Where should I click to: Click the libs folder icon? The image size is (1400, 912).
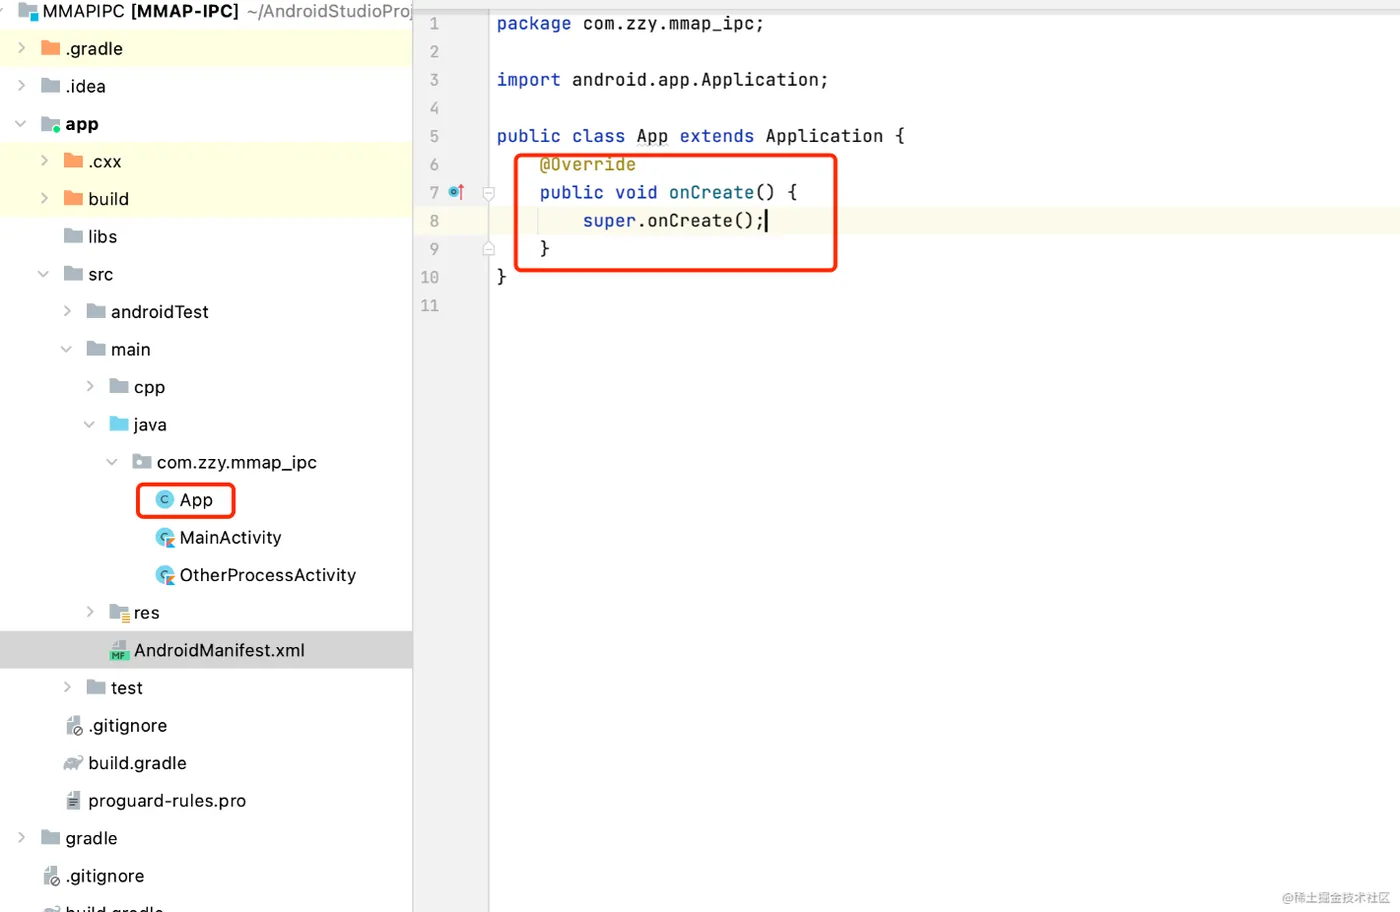click(x=73, y=236)
